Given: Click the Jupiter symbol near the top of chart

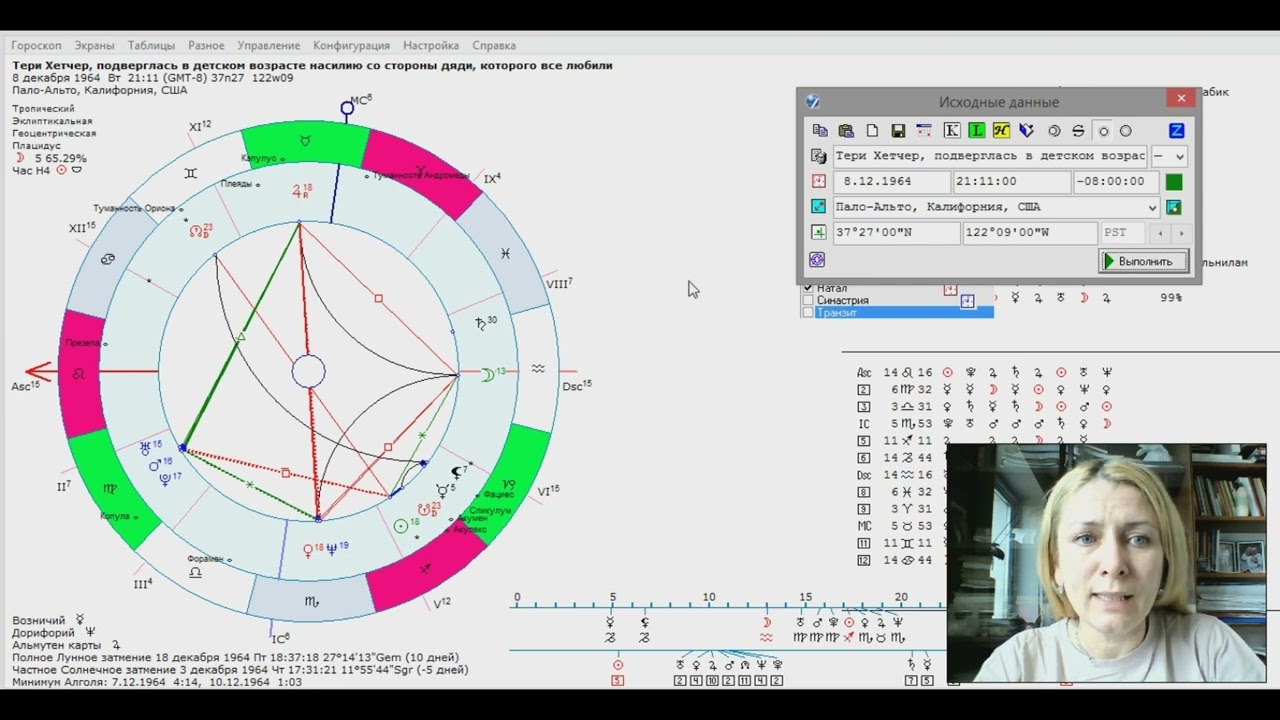Looking at the screenshot, I should [x=297, y=190].
